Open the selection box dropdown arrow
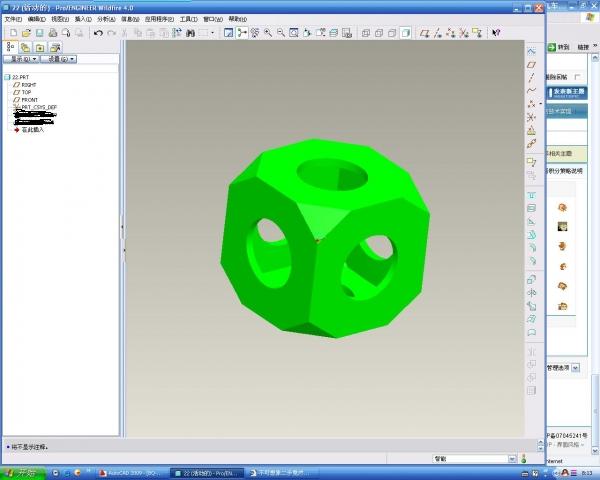Screen dimensions: 600x480 (212, 33)
